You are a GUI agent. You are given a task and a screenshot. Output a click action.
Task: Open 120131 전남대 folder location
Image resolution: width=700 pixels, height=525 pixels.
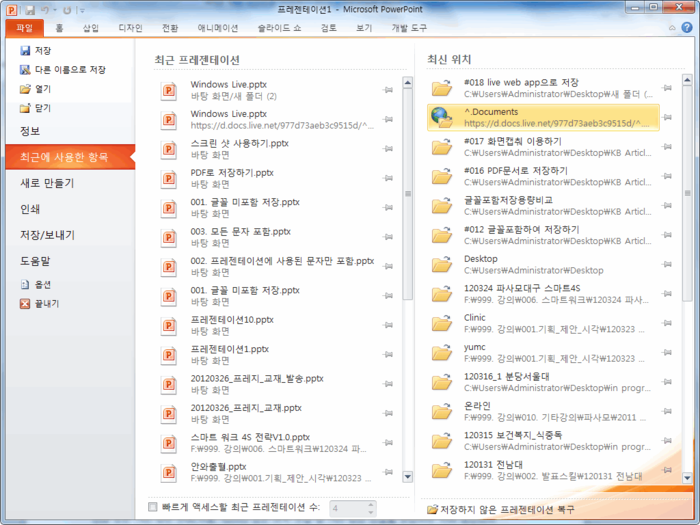tap(545, 470)
